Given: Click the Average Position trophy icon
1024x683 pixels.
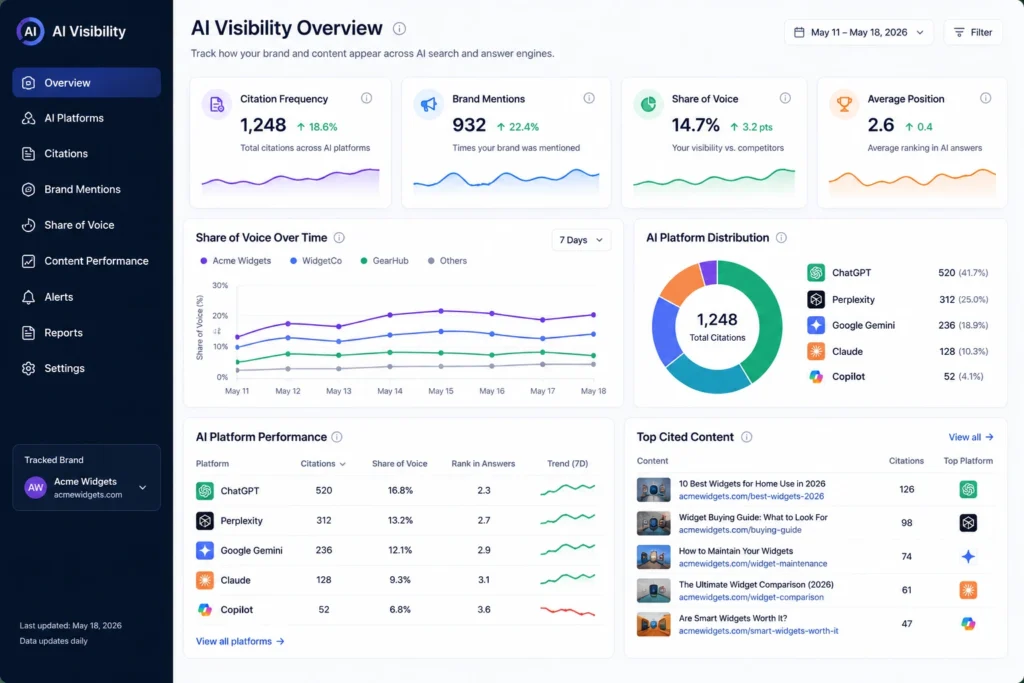Looking at the screenshot, I should 844,104.
